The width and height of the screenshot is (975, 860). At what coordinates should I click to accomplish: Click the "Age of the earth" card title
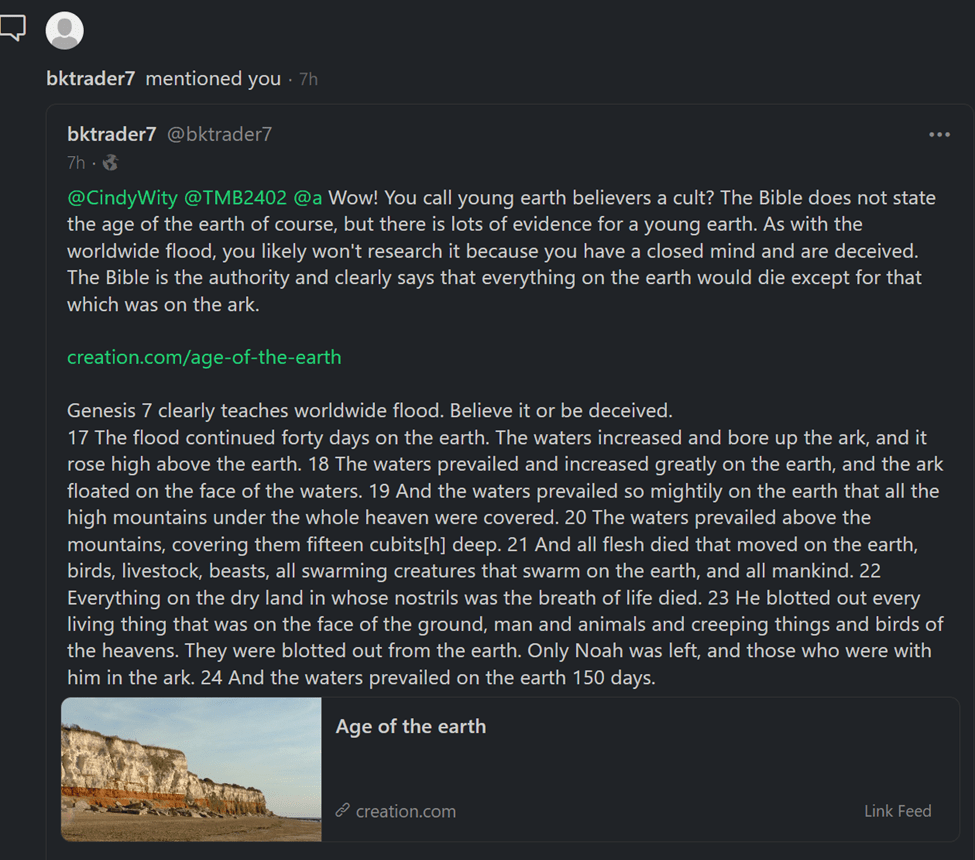coord(410,727)
